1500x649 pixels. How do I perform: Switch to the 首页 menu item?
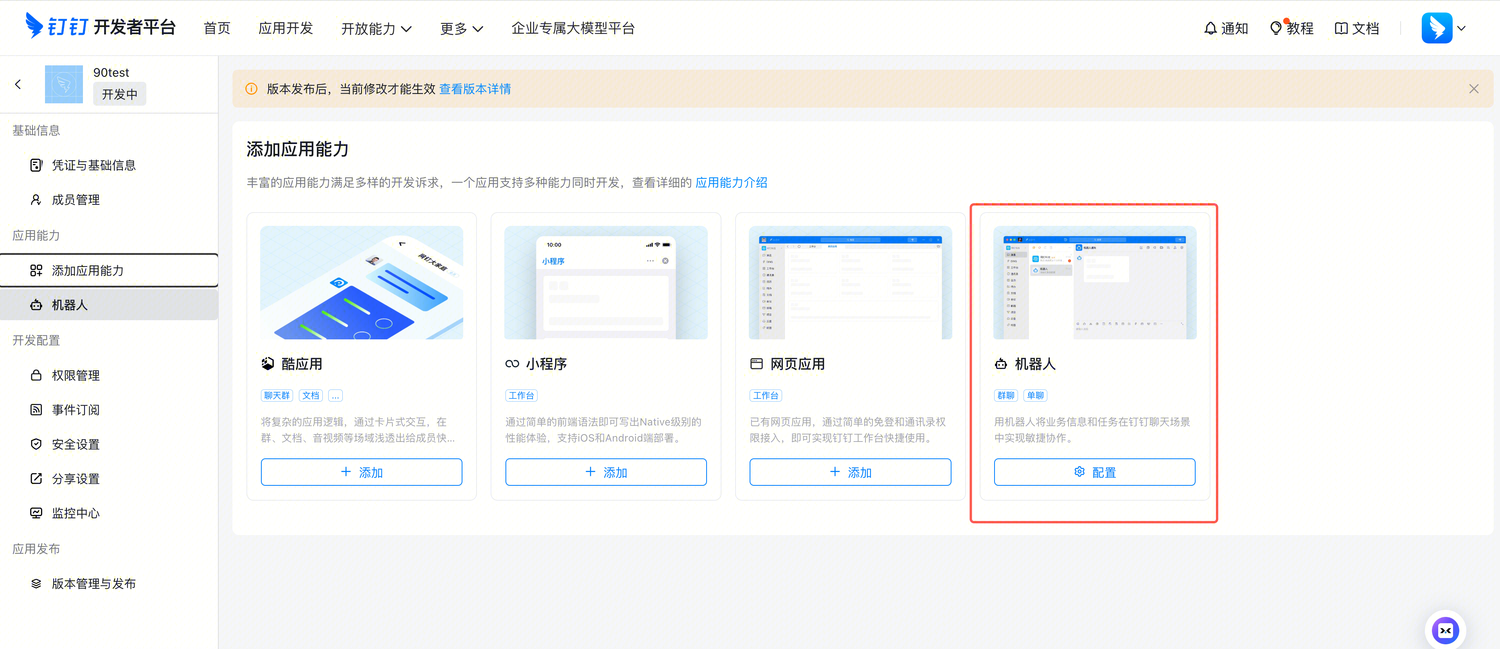(x=216, y=28)
